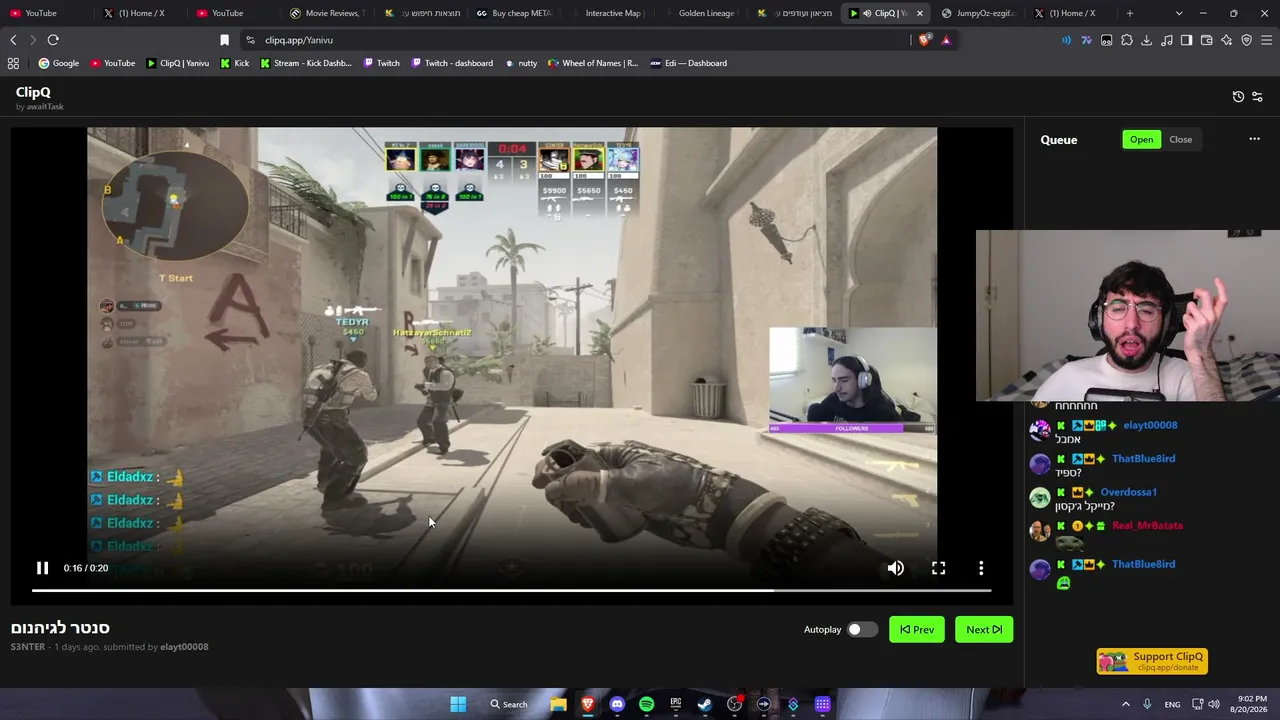Image resolution: width=1280 pixels, height=720 pixels.
Task: Go to previous clip with Prev button
Action: pyautogui.click(x=917, y=629)
